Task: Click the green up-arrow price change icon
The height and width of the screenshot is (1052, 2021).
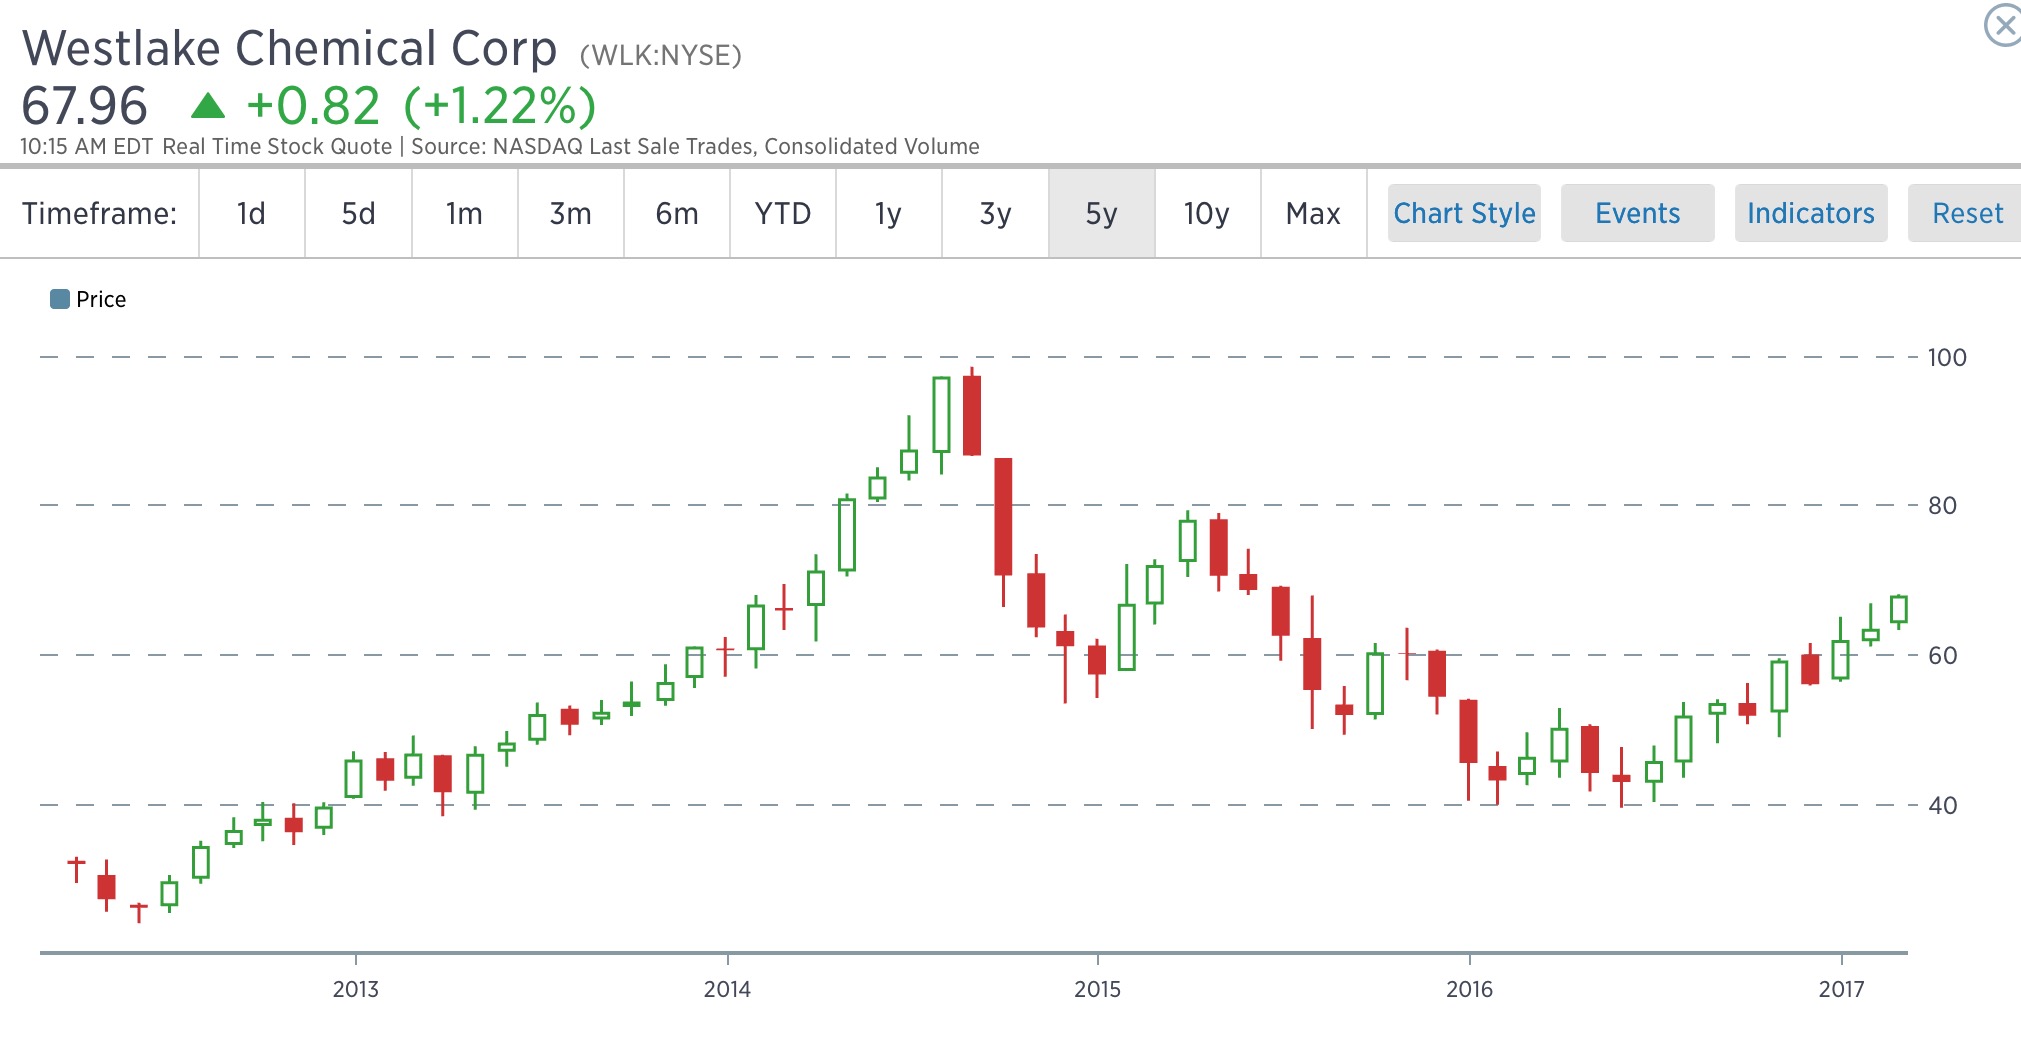Action: [x=208, y=105]
